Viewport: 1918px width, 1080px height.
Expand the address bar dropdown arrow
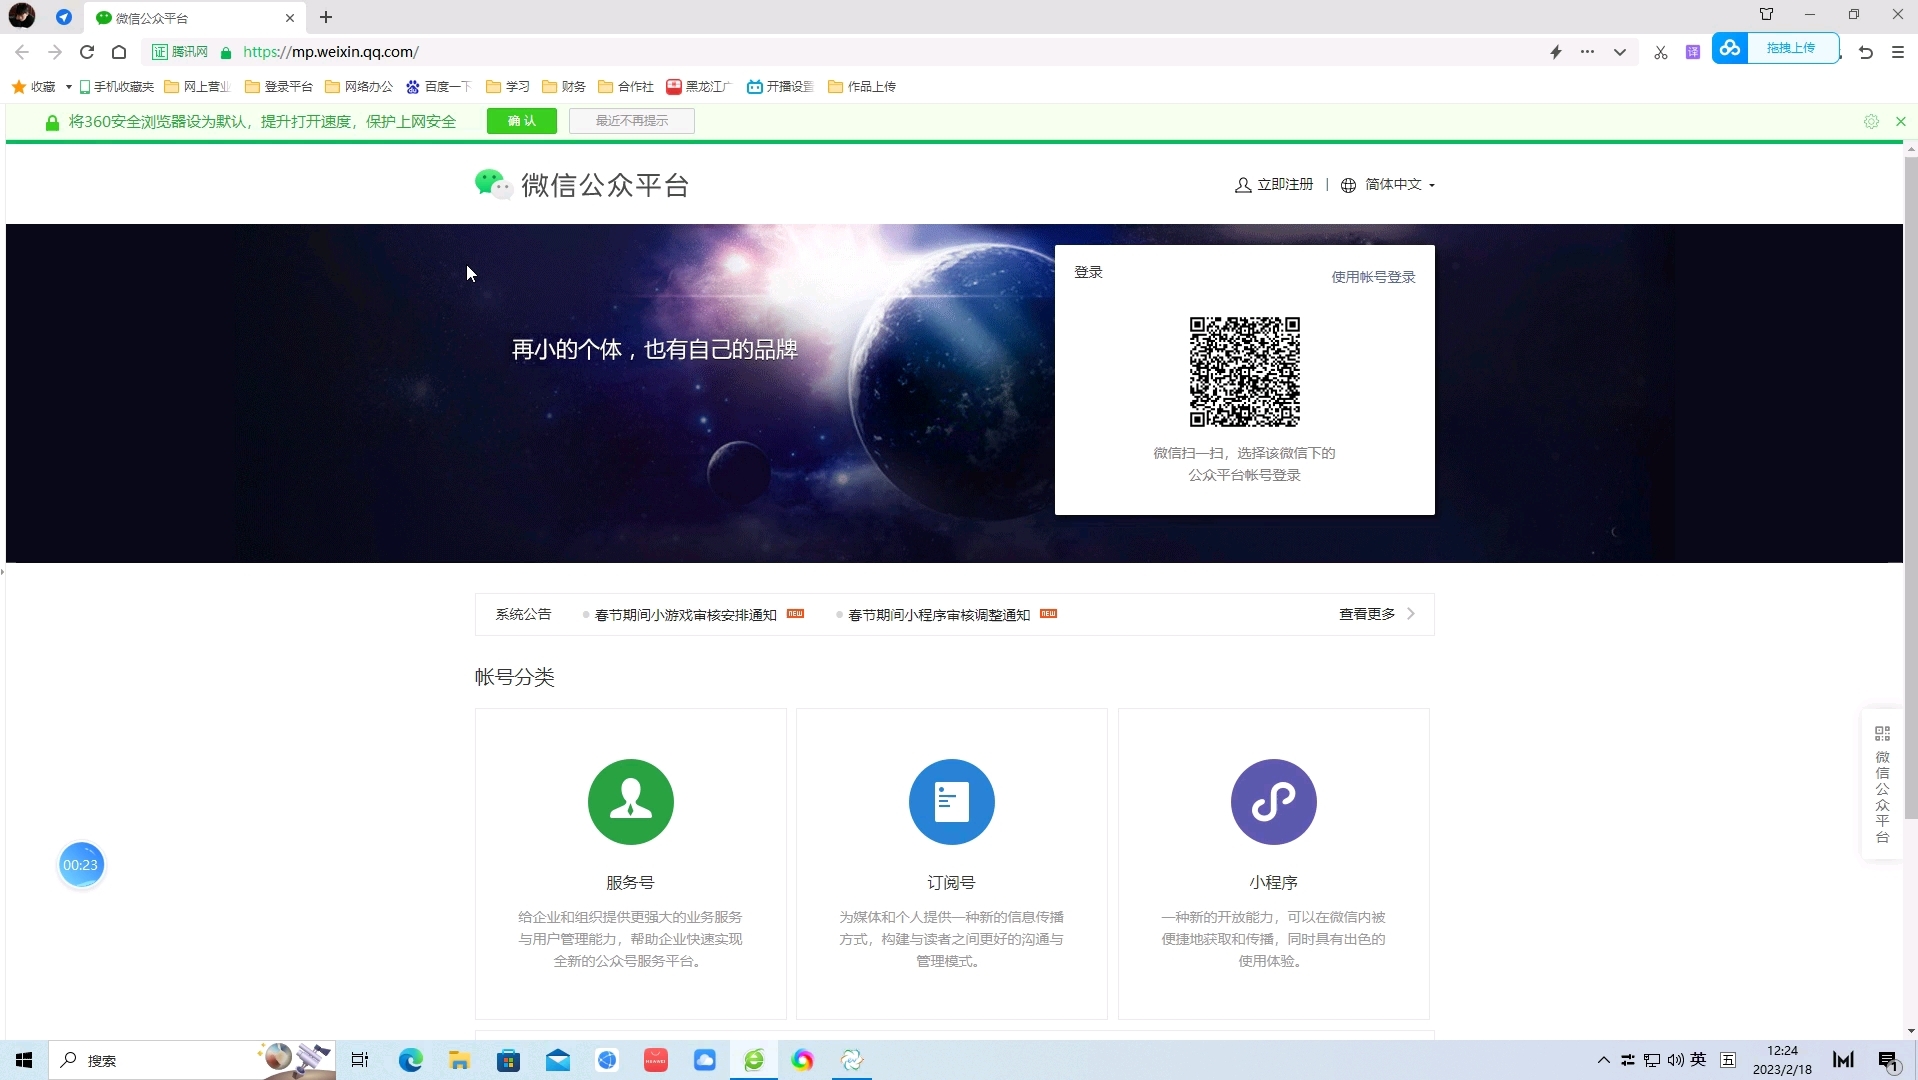1620,52
